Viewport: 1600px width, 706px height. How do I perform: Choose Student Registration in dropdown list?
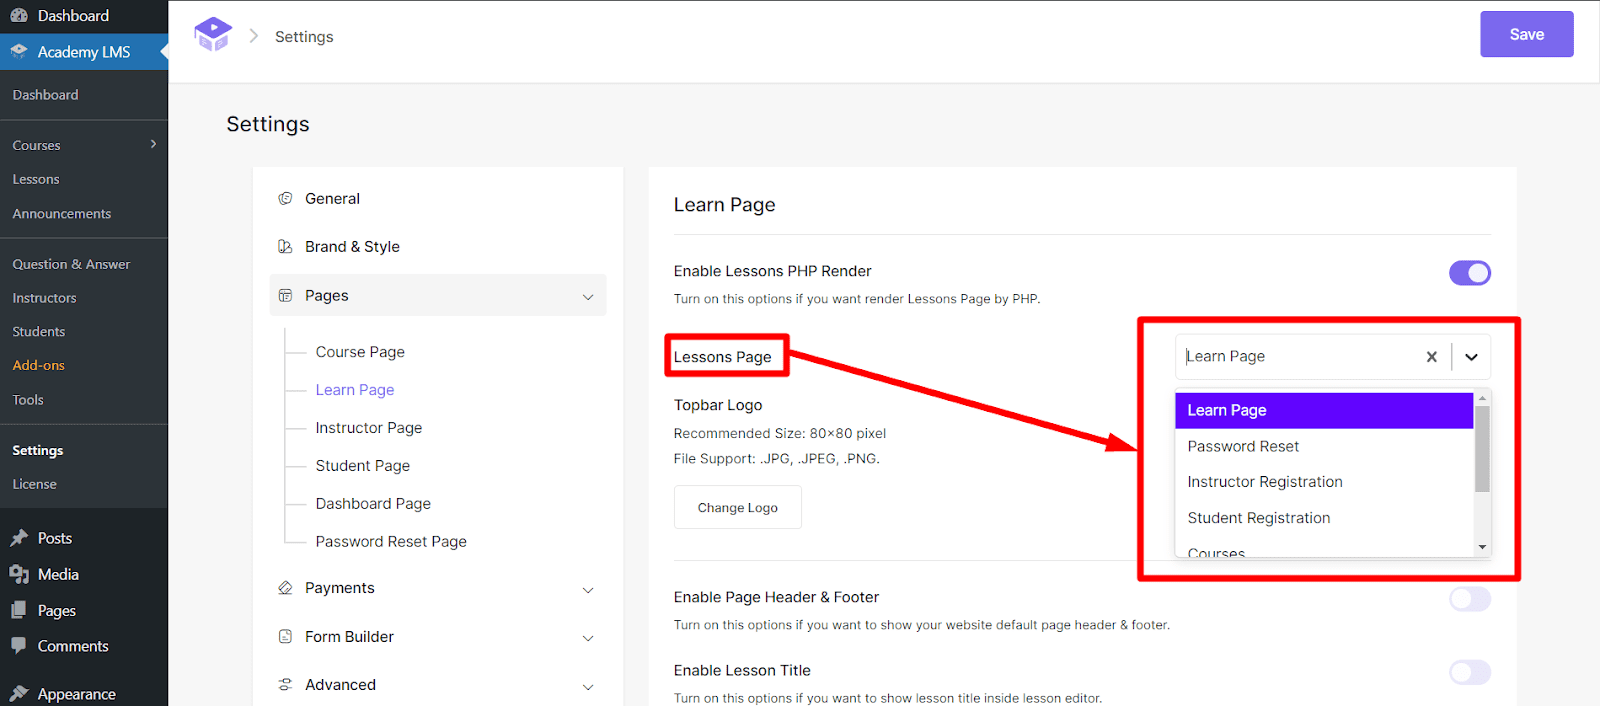(1324, 518)
